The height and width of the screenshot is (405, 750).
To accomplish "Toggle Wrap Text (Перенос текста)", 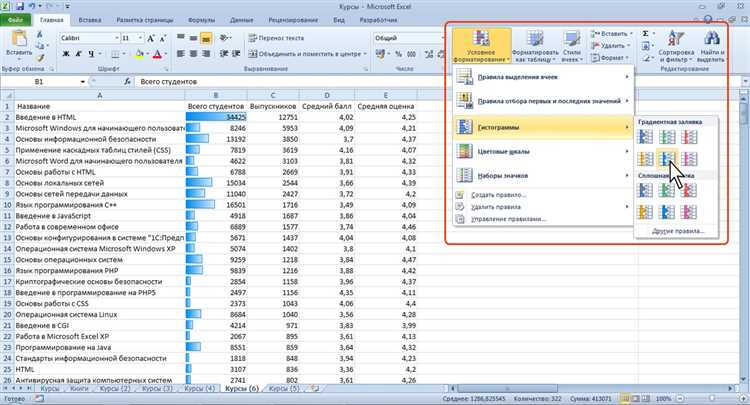I will [276, 38].
